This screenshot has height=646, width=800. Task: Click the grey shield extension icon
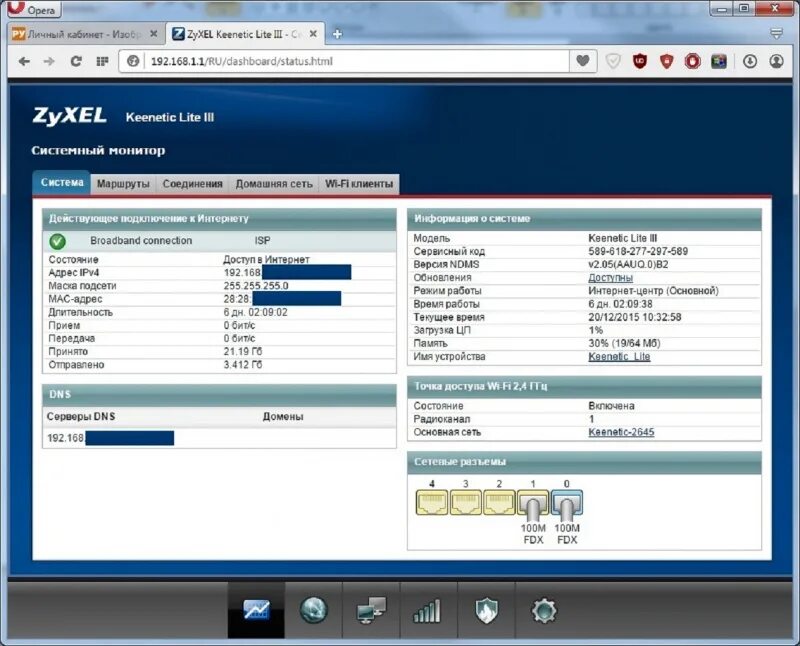pyautogui.click(x=613, y=61)
